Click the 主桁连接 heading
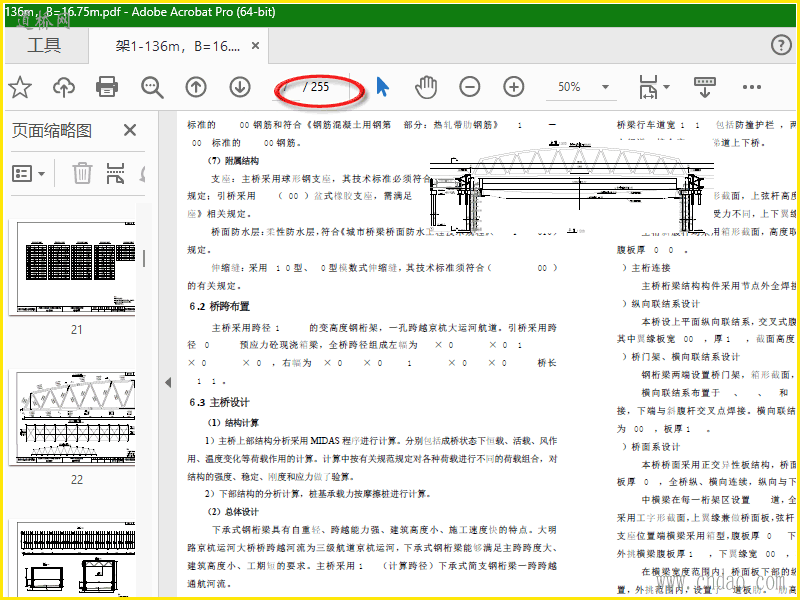800x600 pixels. [651, 268]
